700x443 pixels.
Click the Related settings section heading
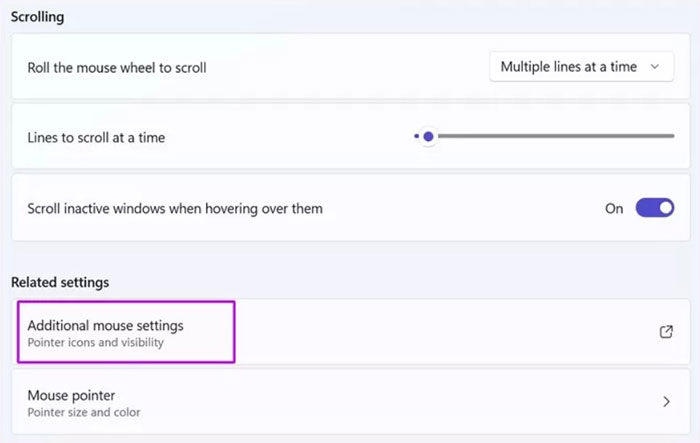point(60,282)
